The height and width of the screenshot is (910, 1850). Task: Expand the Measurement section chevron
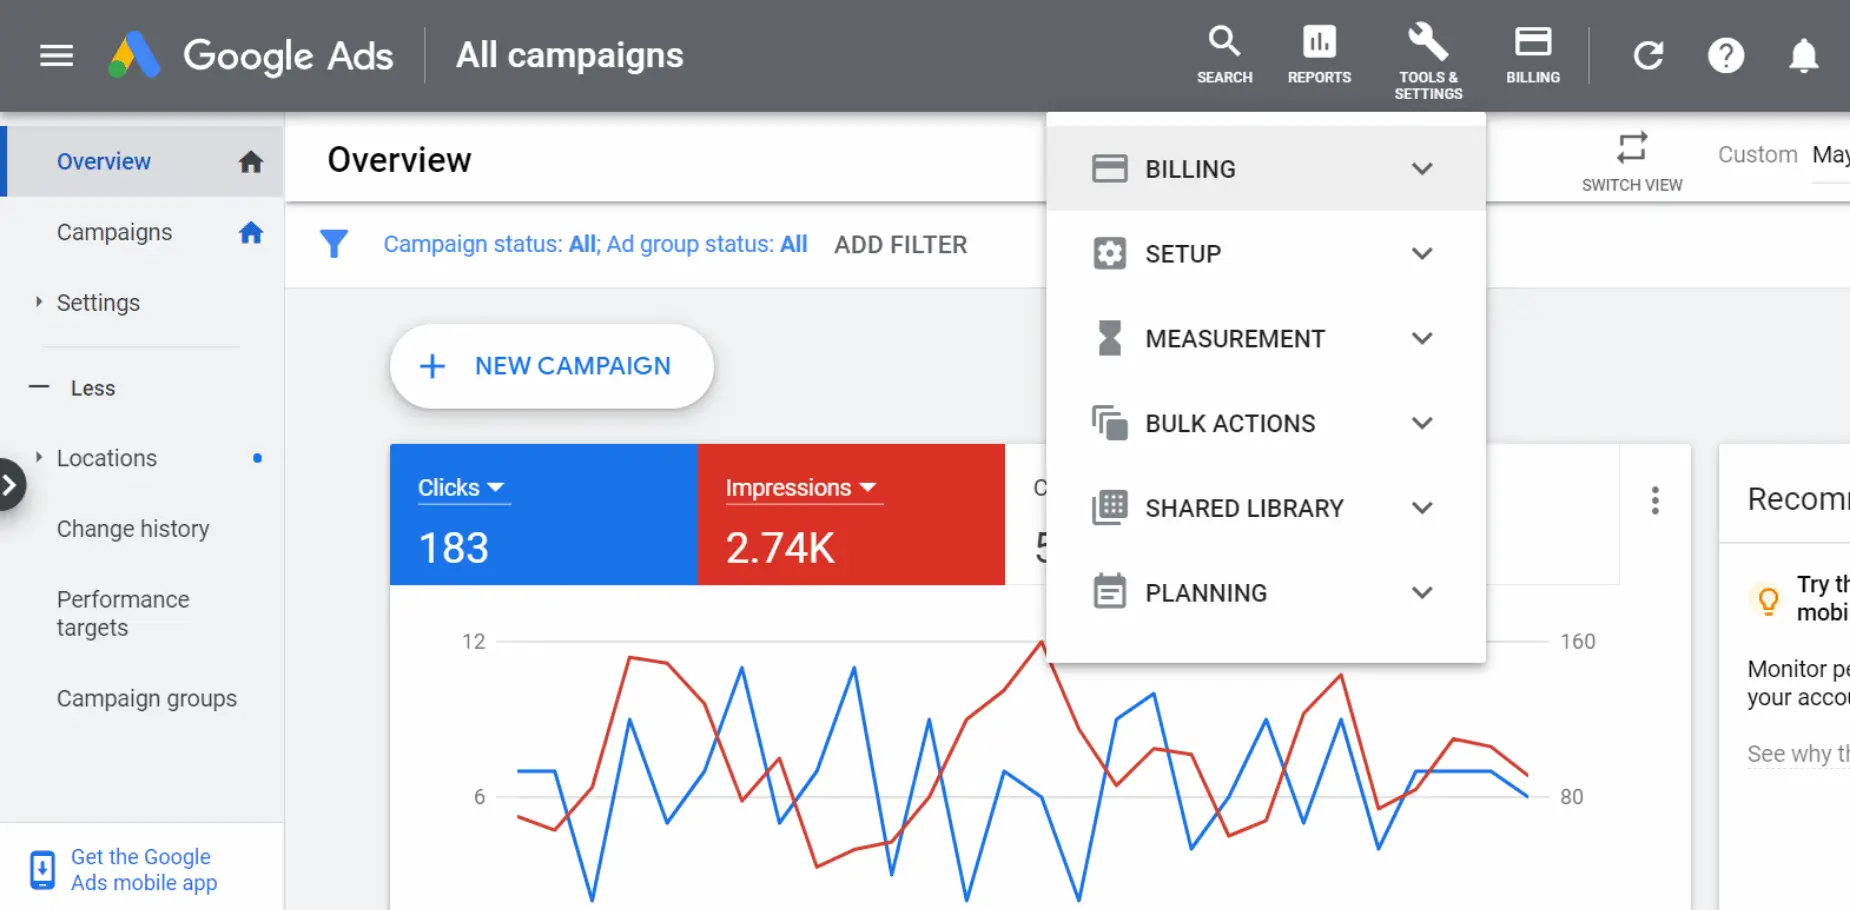point(1421,339)
